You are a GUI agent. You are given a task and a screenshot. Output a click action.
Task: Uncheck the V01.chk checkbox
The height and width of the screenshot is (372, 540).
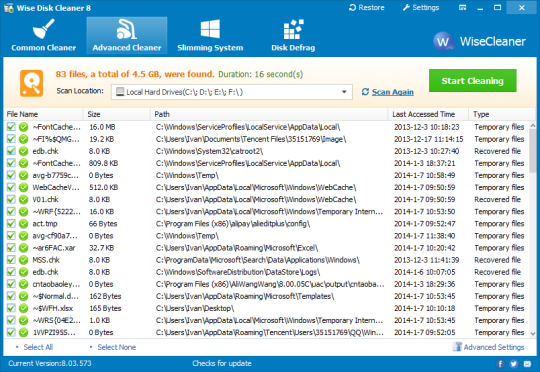coord(11,199)
